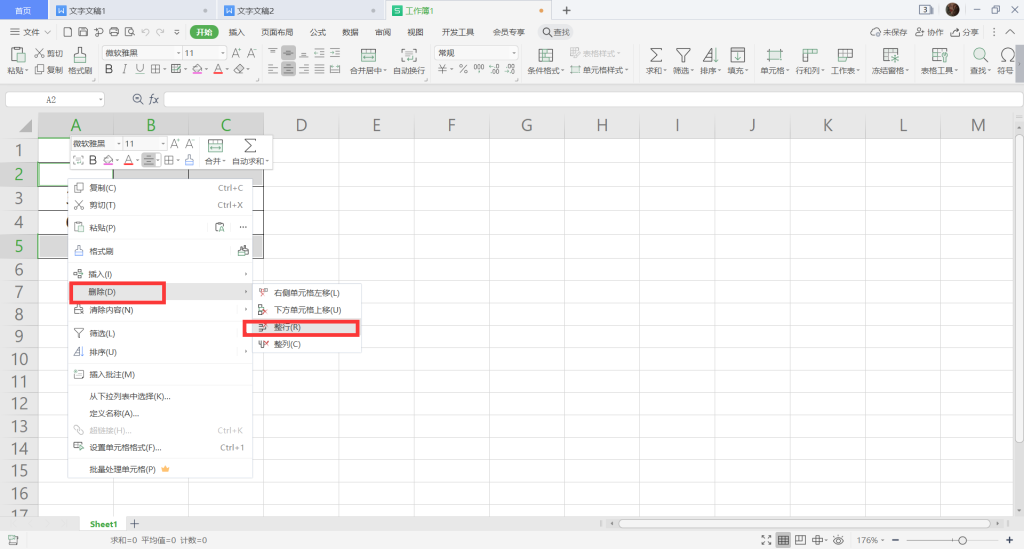1024x549 pixels.
Task: Switch to full screen view in status bar
Action: [766, 541]
